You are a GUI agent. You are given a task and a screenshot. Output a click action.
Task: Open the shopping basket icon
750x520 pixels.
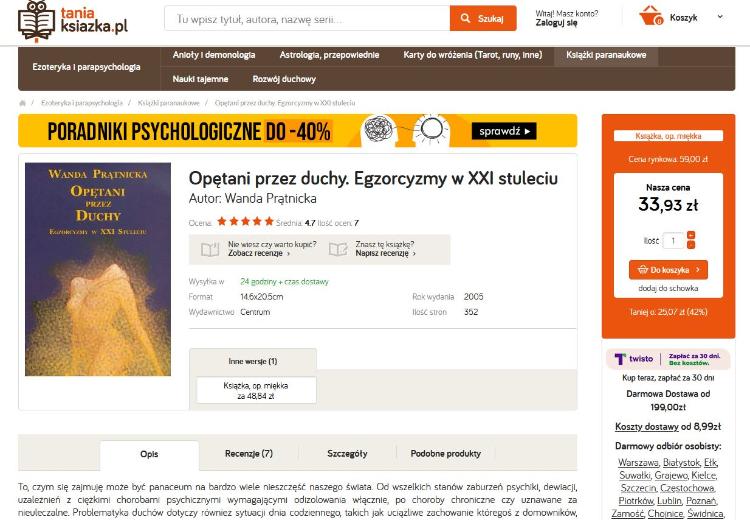651,16
